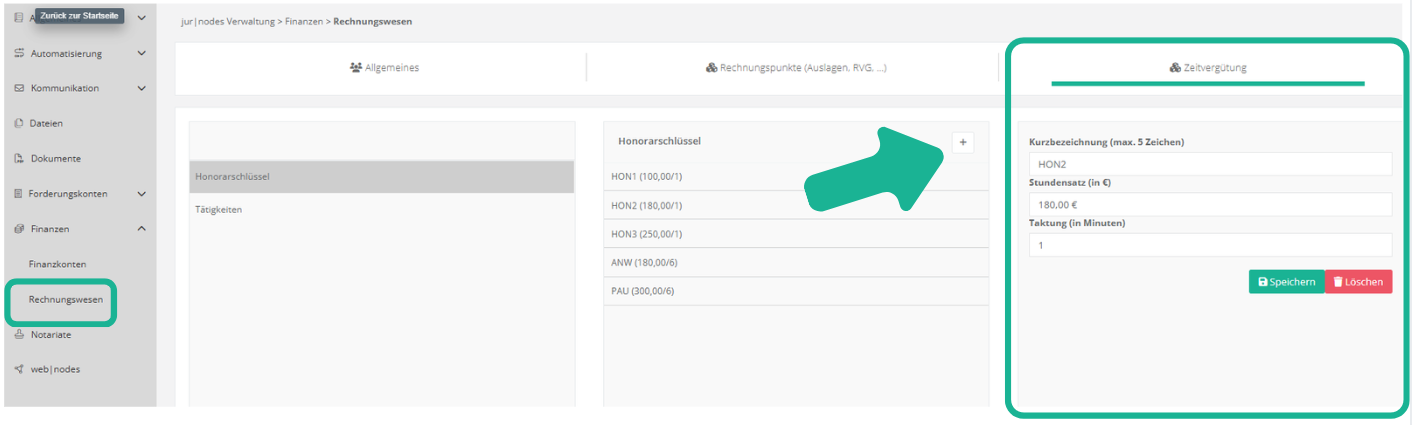1412x425 pixels.
Task: Click the Kommunikation envelope icon
Action: pyautogui.click(x=19, y=89)
